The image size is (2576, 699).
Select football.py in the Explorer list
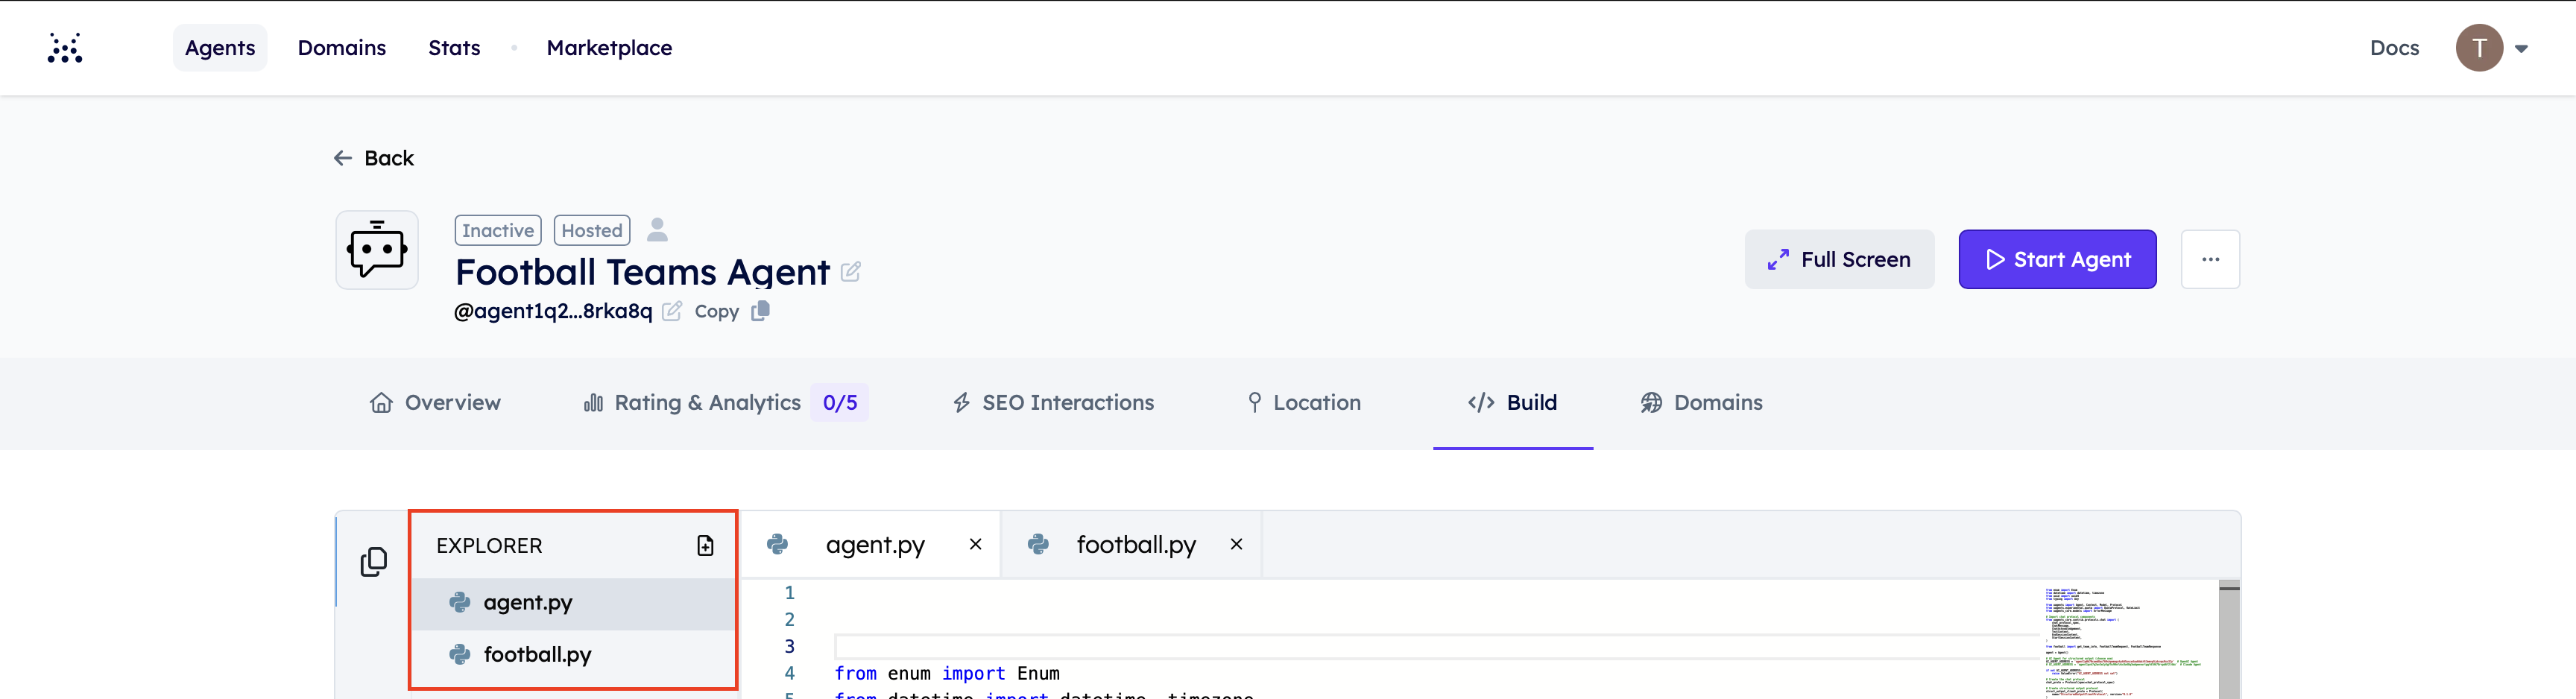tap(537, 654)
